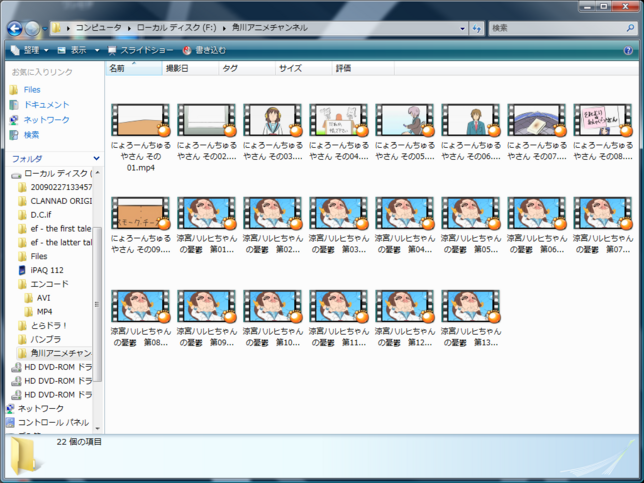The image size is (644, 483).
Task: Sort by the 名前 column header
Action: [x=134, y=69]
